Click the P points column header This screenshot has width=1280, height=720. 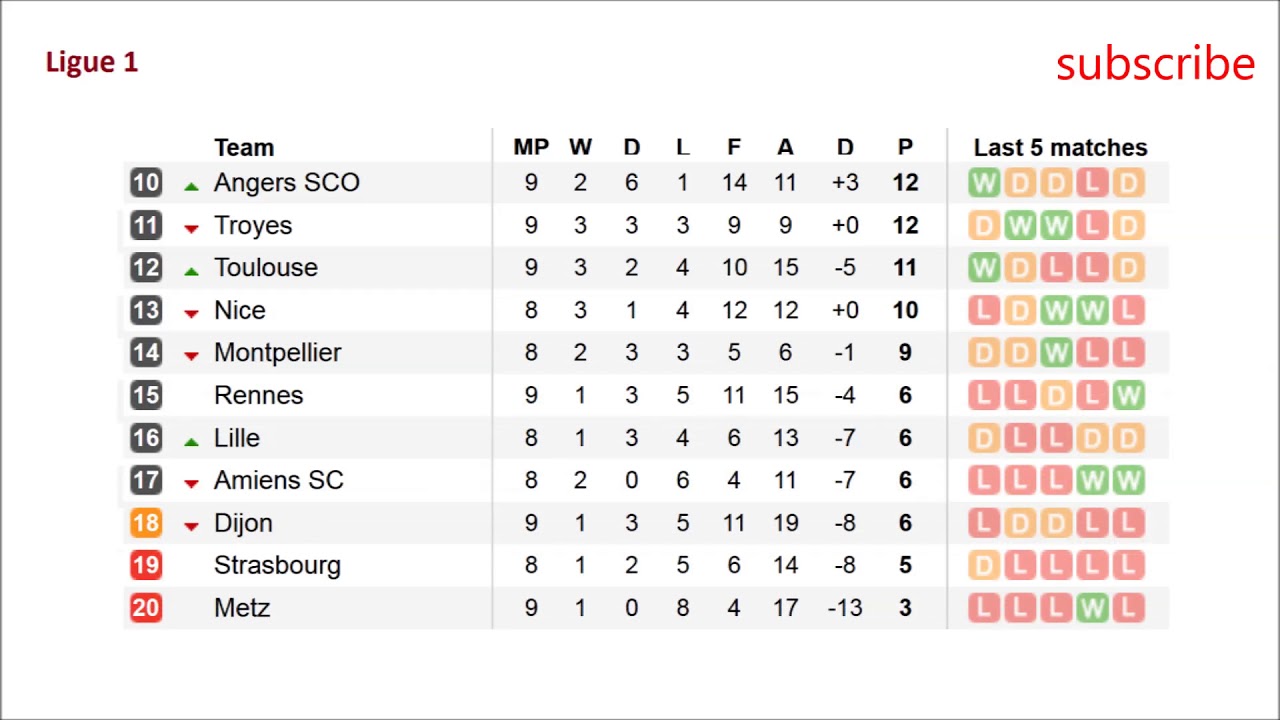905,148
